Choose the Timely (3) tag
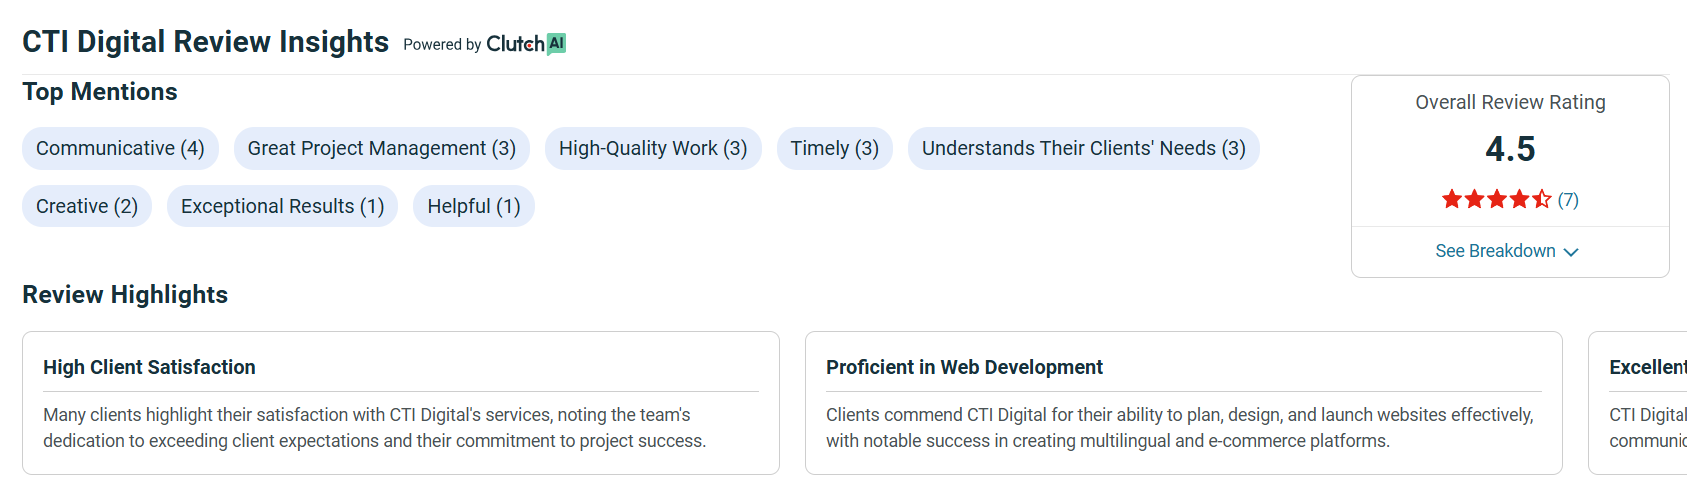 coord(835,148)
